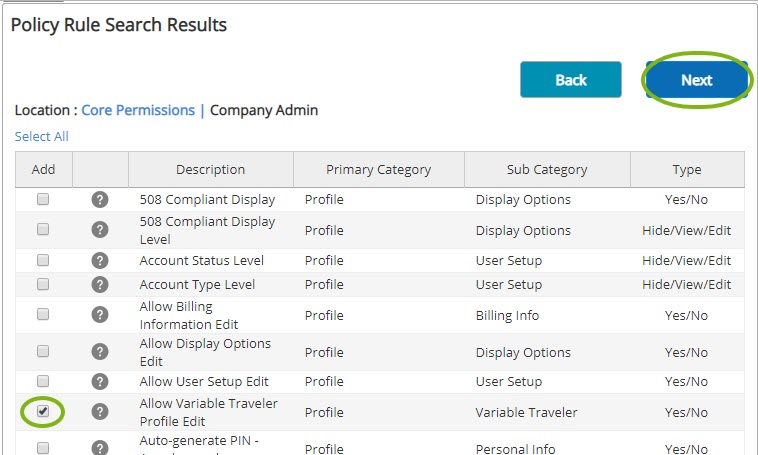The image size is (758, 455).
Task: Click the Select All link
Action: click(42, 136)
